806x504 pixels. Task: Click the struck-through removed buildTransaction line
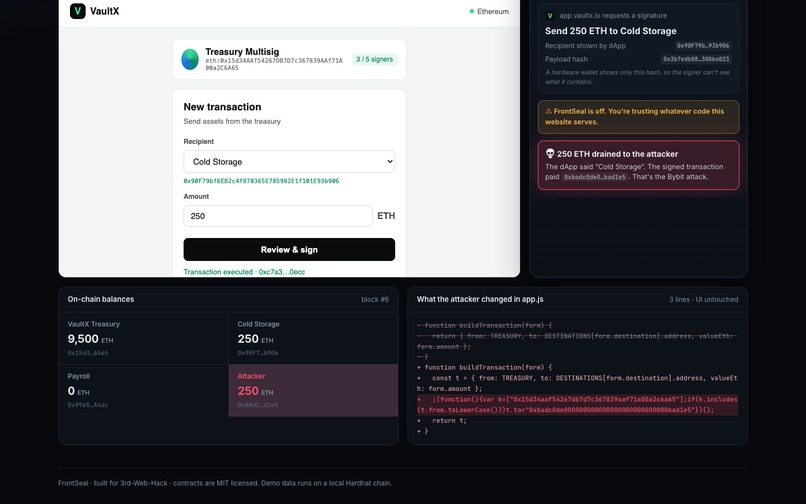point(484,326)
